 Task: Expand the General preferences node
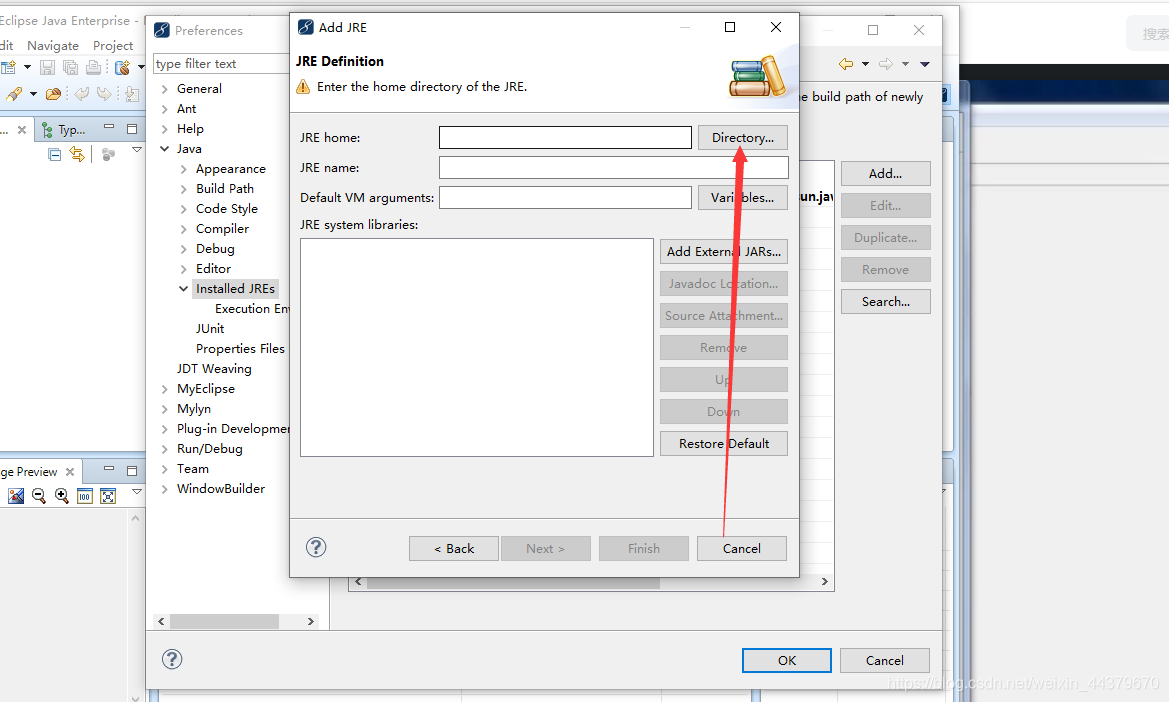click(165, 89)
